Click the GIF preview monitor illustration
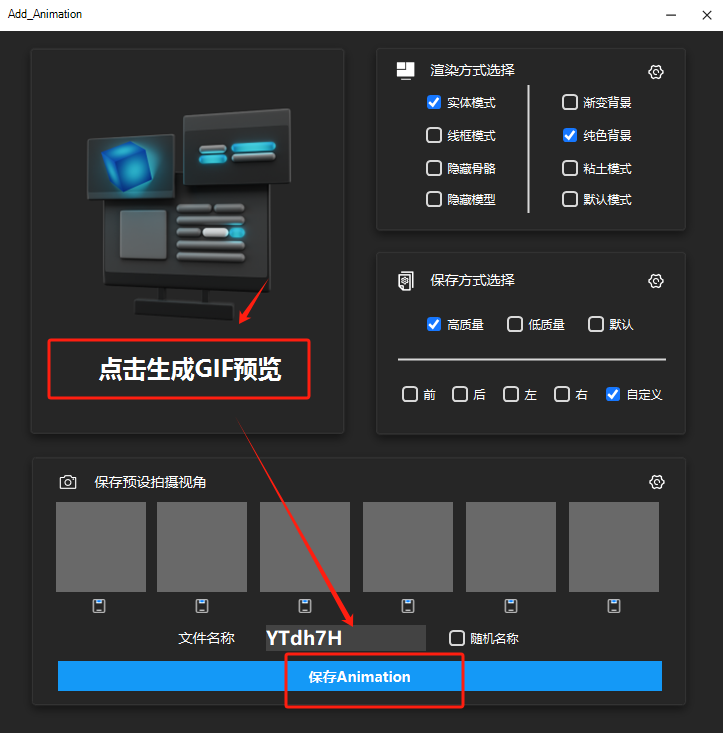This screenshot has height=733, width=723. pyautogui.click(x=189, y=215)
